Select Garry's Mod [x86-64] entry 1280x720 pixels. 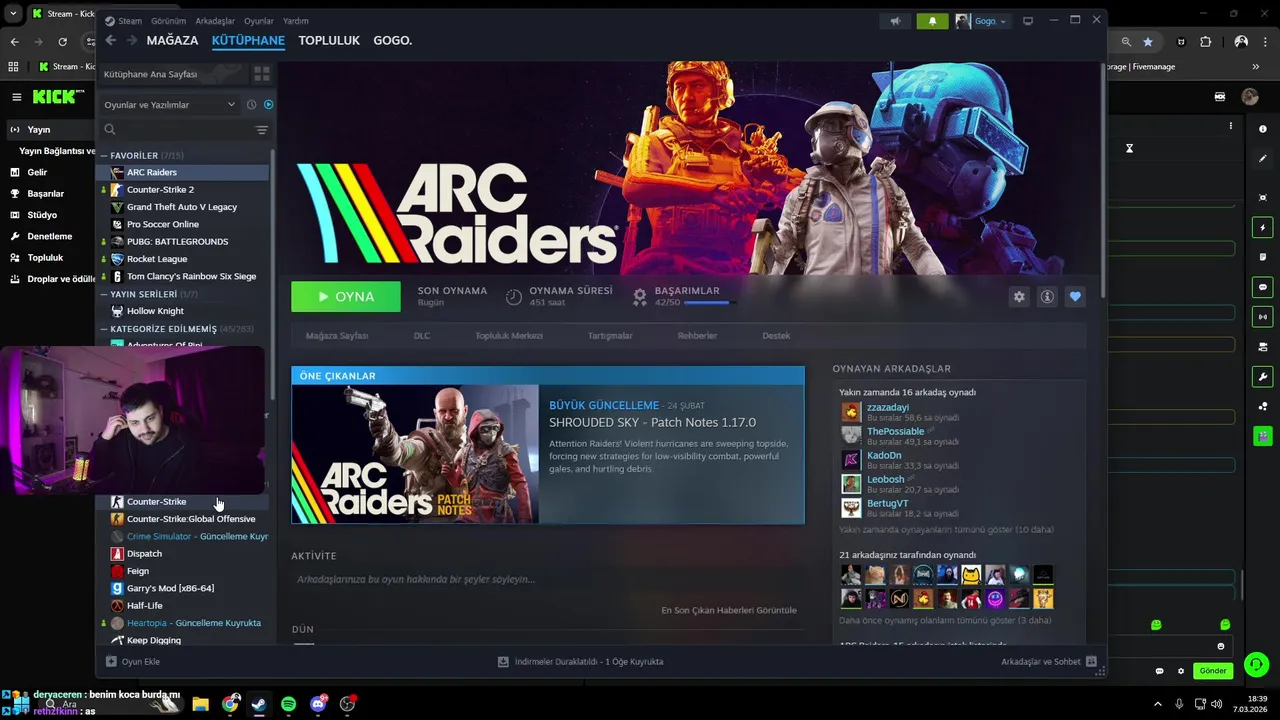tap(183, 588)
